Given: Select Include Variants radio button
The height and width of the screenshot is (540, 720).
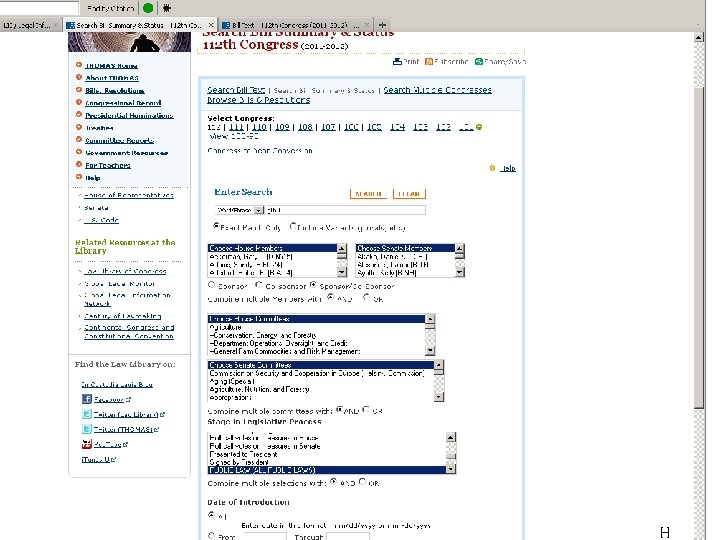Looking at the screenshot, I should (x=293, y=226).
